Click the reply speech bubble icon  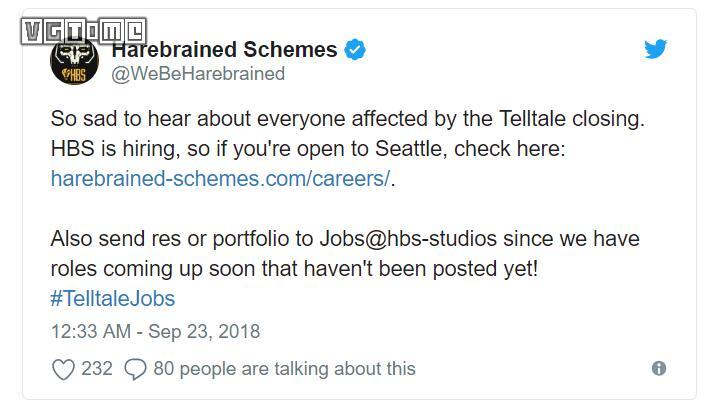coord(135,369)
